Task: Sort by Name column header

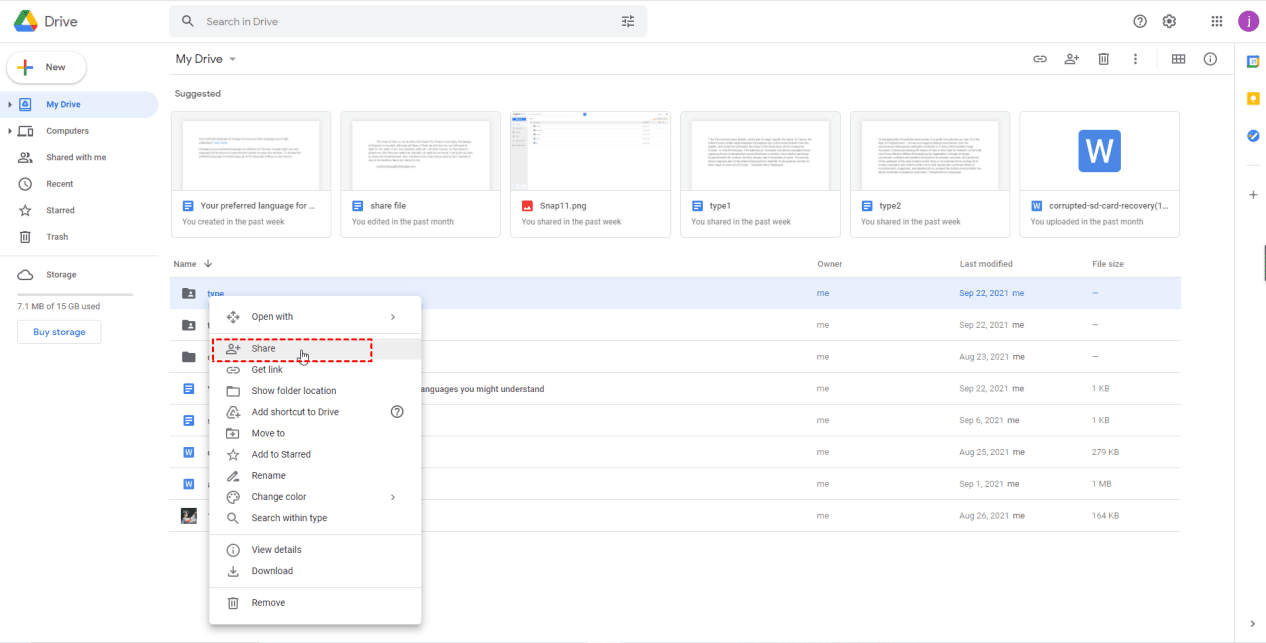Action: 185,264
